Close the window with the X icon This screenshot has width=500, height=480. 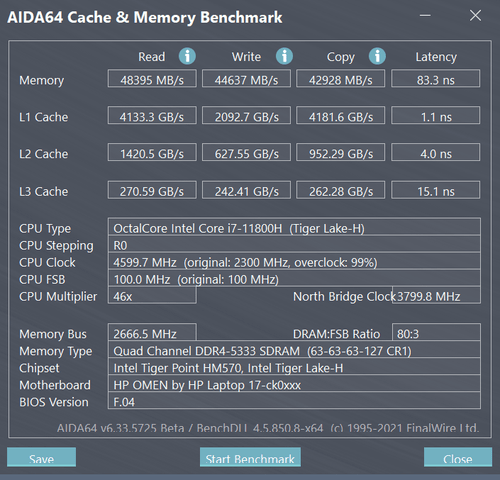pos(475,15)
